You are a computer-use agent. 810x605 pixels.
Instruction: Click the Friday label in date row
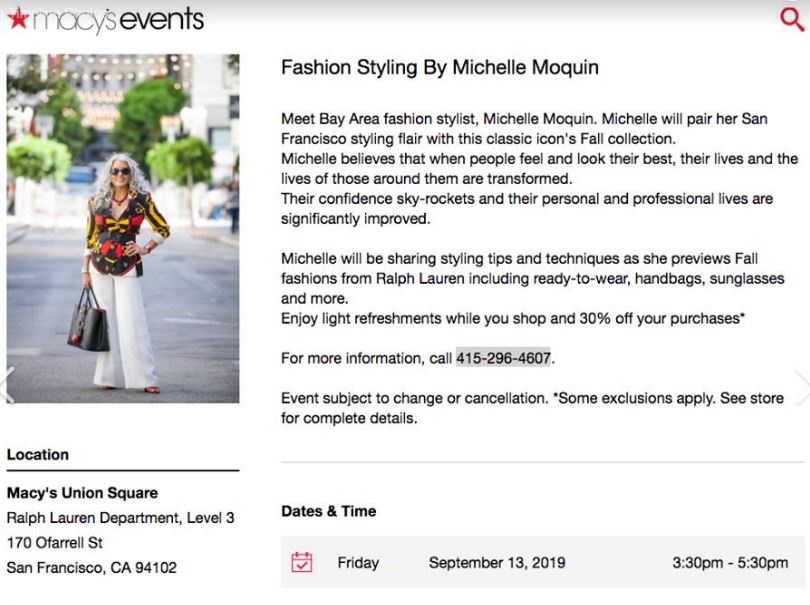[x=358, y=563]
